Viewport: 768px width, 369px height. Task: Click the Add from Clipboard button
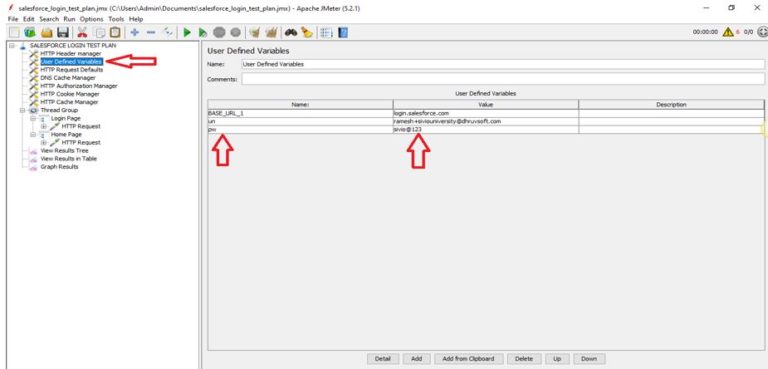point(468,359)
